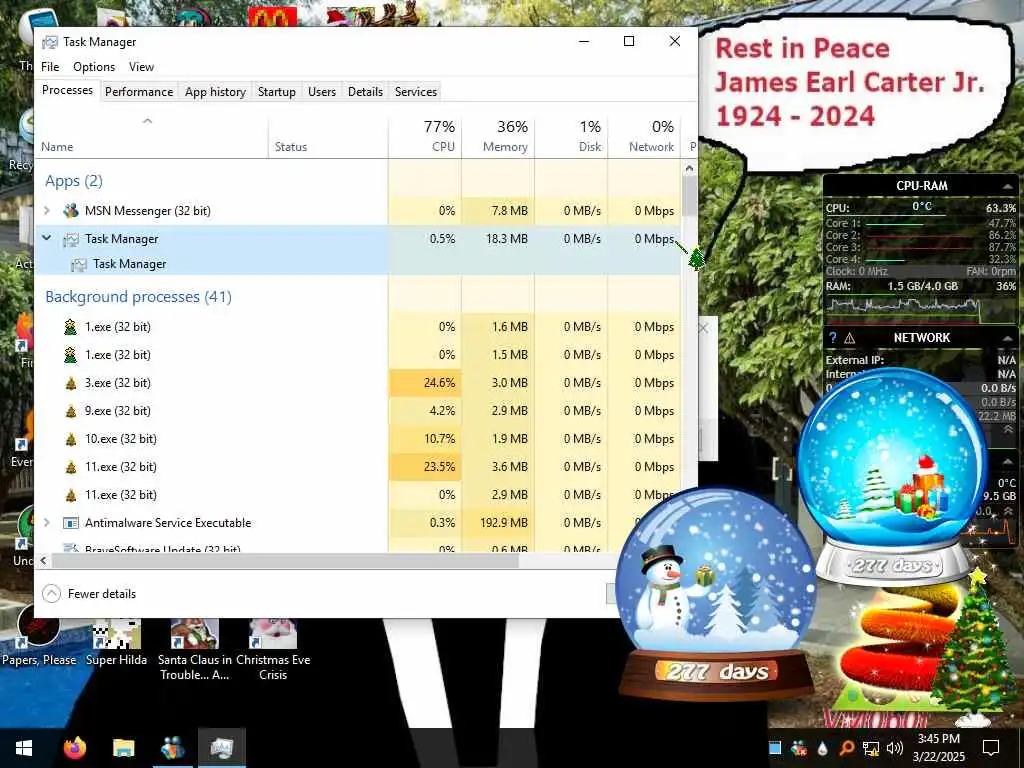1024x768 pixels.
Task: Click the water drop tray icon
Action: click(x=822, y=748)
